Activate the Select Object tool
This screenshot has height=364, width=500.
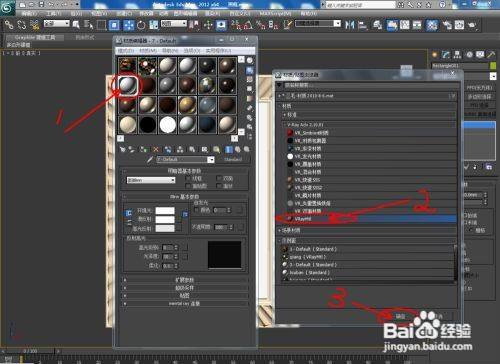point(76,25)
